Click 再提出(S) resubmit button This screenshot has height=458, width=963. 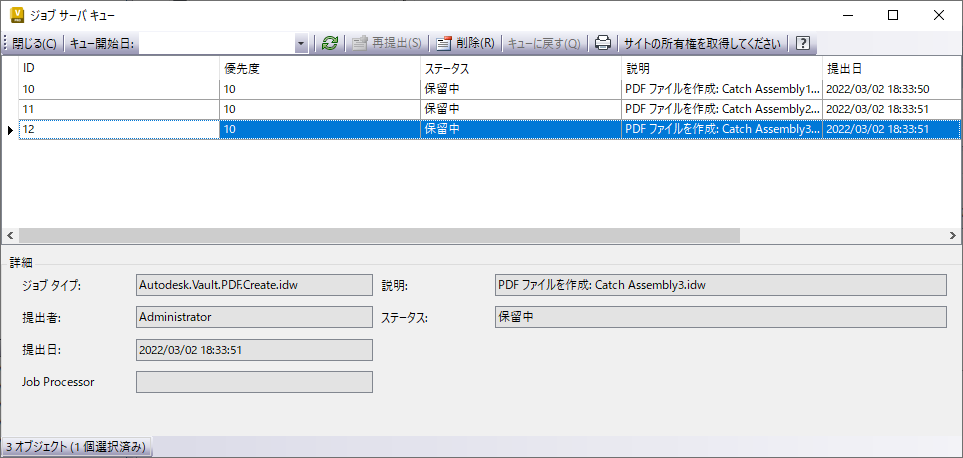[x=387, y=44]
